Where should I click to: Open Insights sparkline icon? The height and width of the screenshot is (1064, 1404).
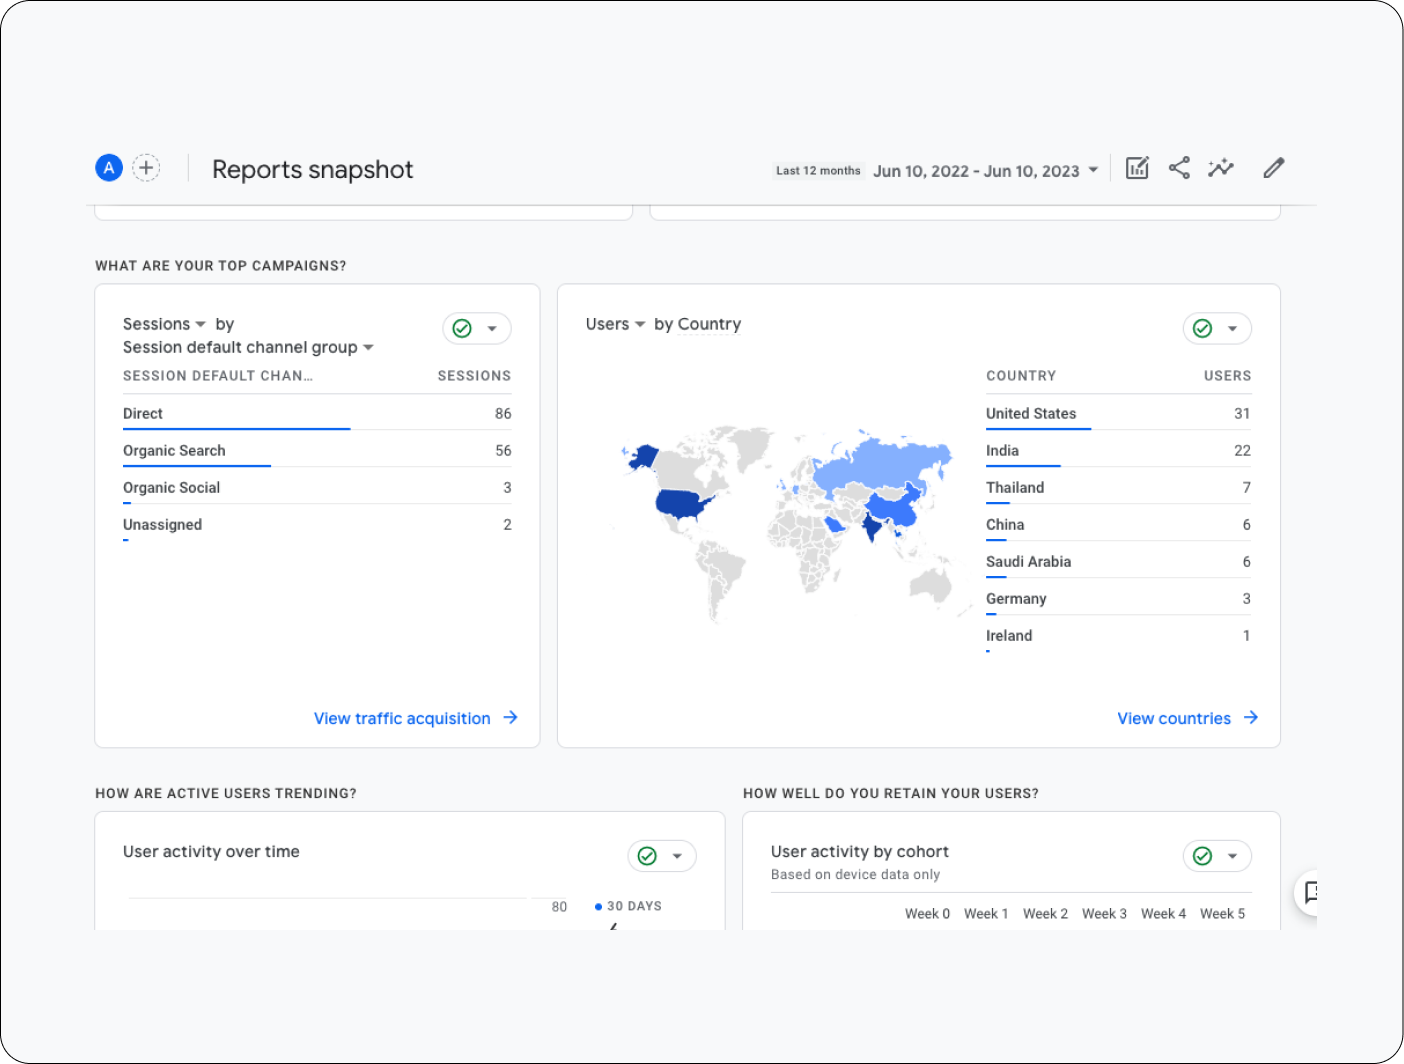coord(1221,168)
